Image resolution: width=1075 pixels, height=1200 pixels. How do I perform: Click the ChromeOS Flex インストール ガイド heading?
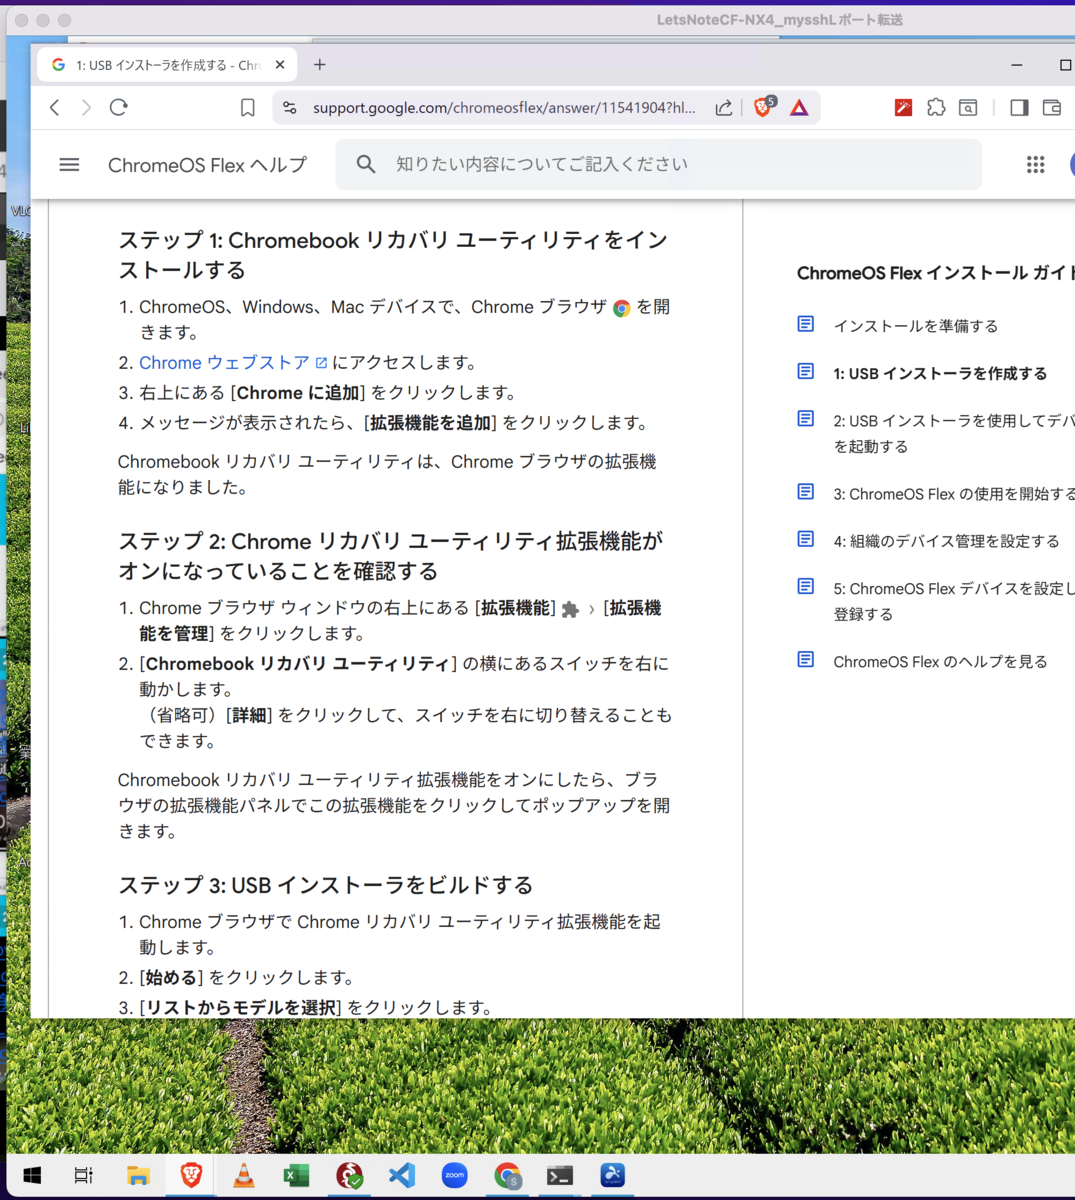[x=936, y=273]
